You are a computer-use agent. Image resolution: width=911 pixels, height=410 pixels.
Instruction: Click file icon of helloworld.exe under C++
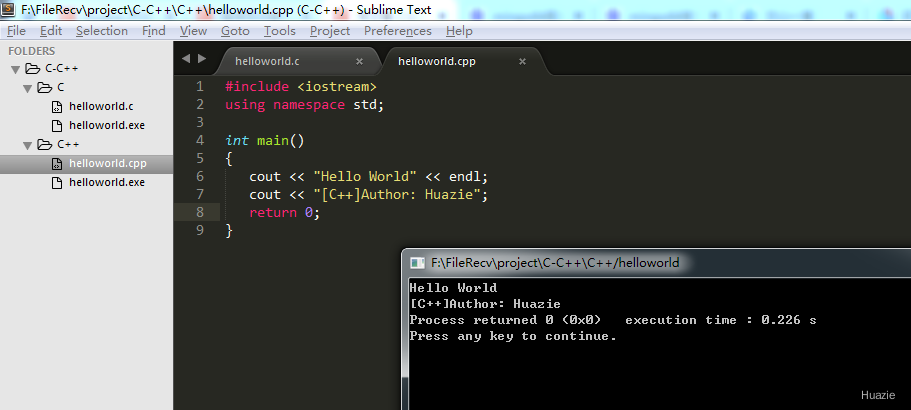57,182
